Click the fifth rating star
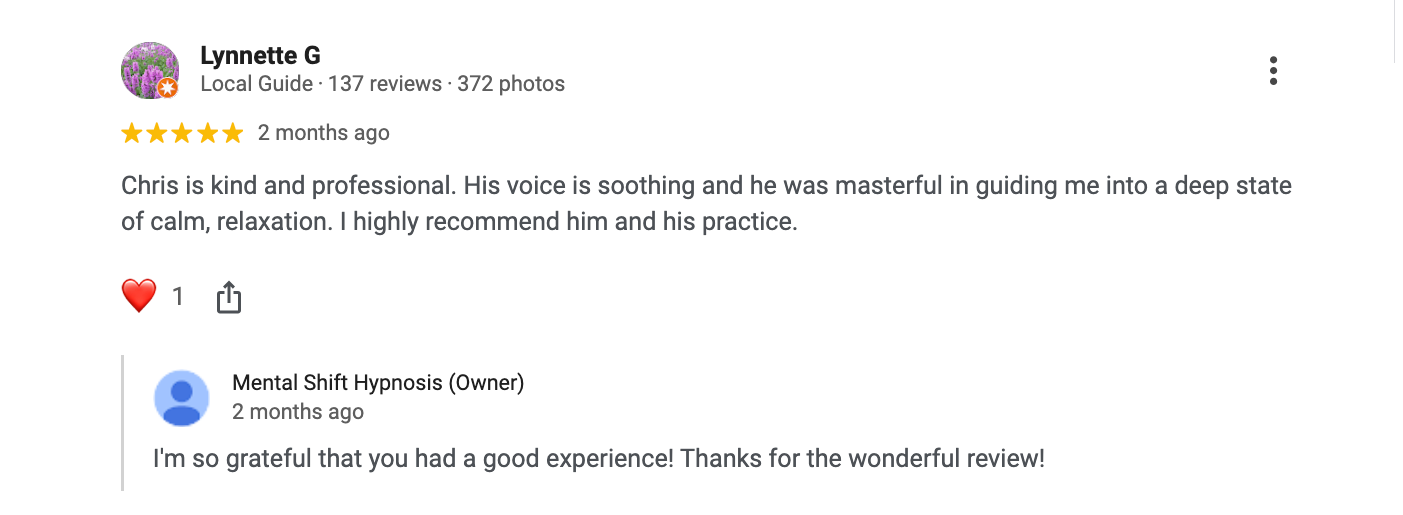 click(x=232, y=133)
